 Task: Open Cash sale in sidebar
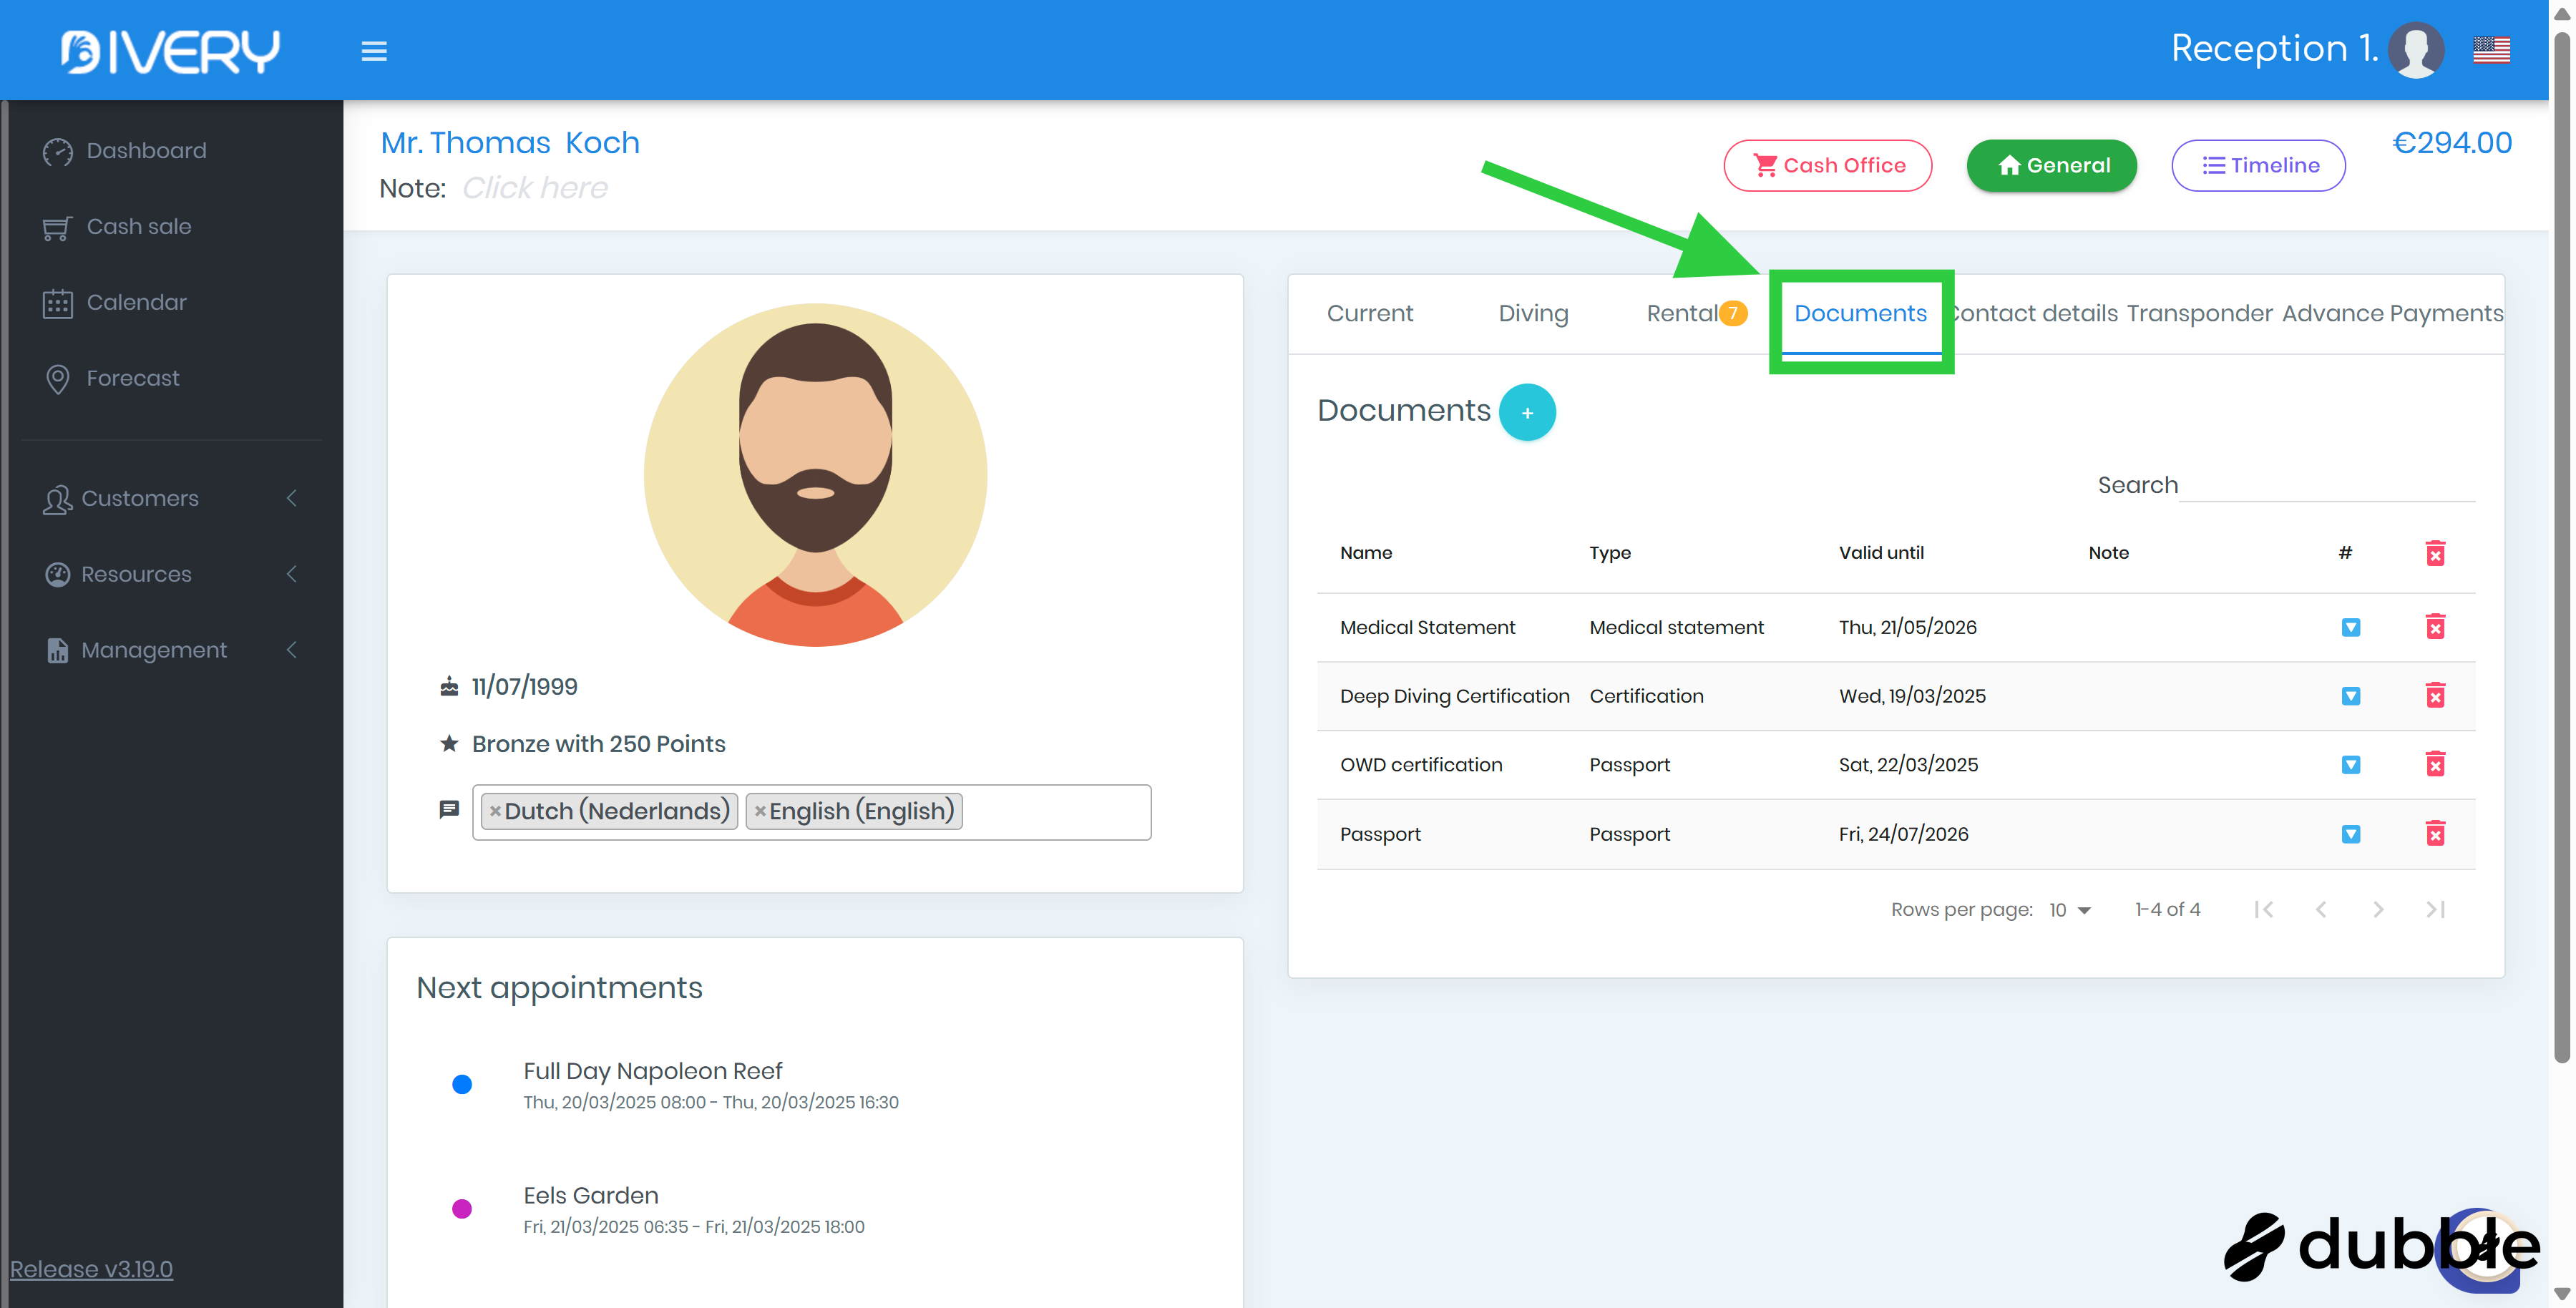point(138,227)
